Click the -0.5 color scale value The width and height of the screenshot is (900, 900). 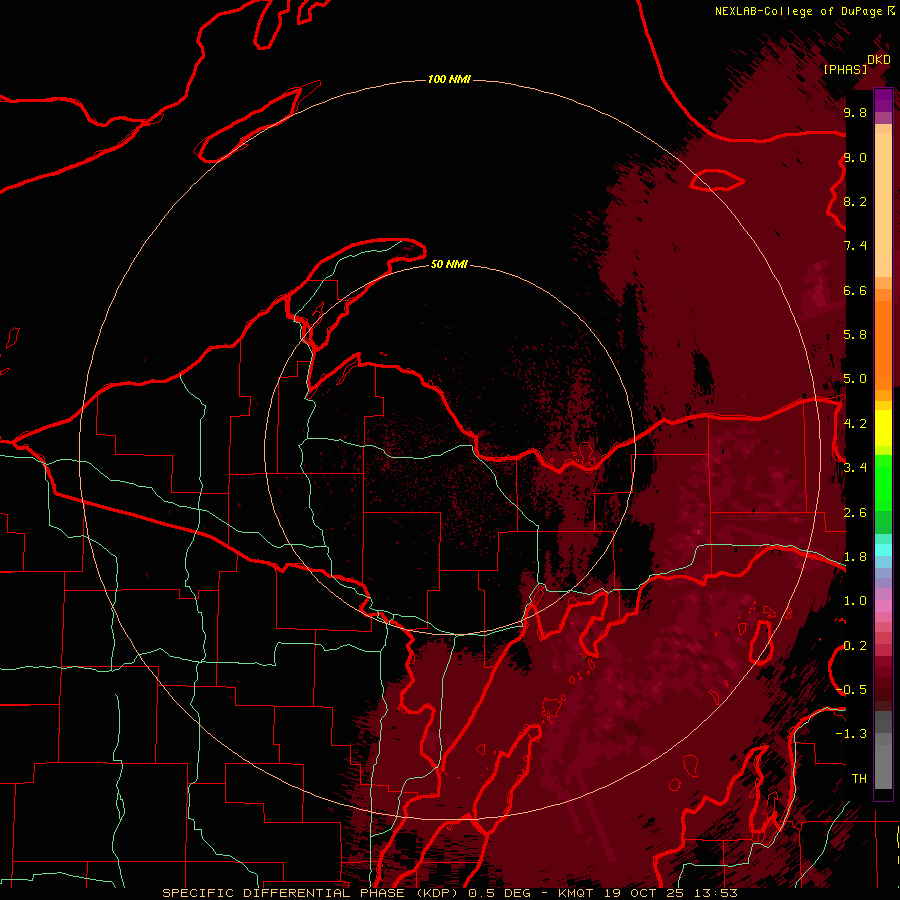pos(851,690)
